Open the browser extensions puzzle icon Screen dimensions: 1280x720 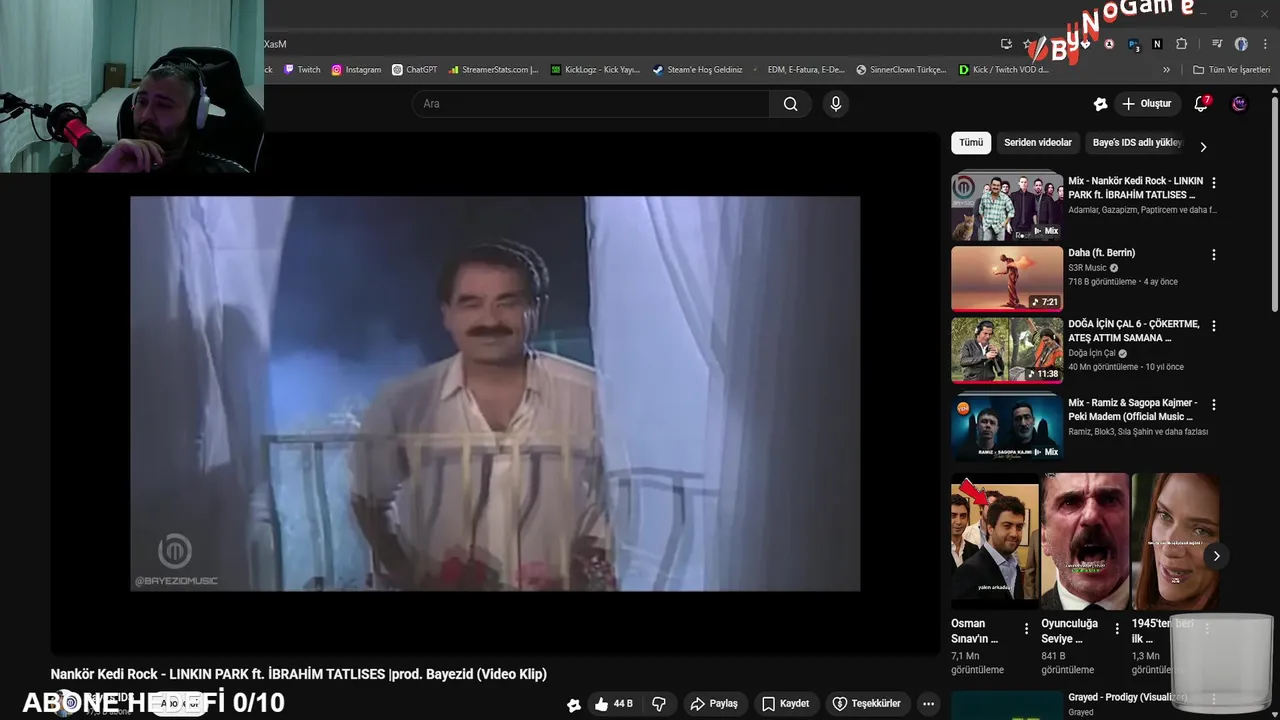(1182, 44)
